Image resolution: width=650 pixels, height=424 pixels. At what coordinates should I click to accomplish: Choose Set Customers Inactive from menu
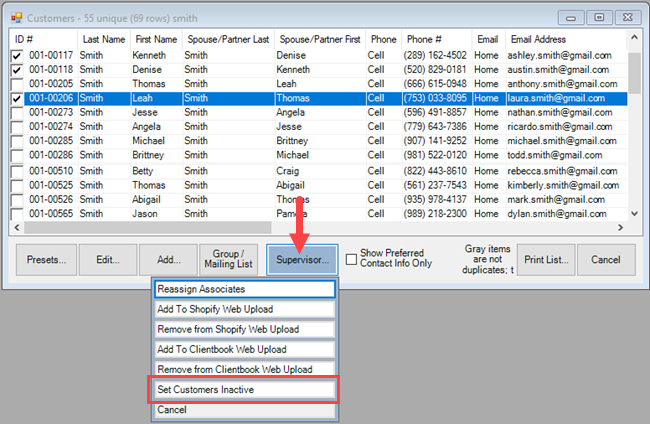pyautogui.click(x=243, y=389)
